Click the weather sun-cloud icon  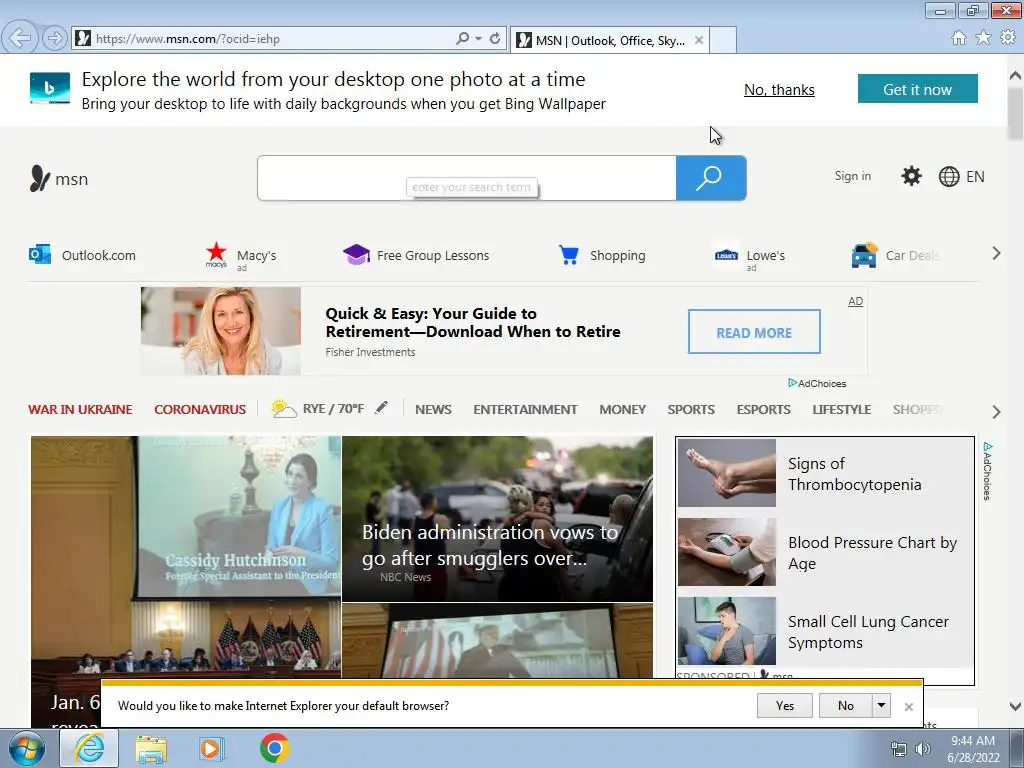(x=284, y=409)
